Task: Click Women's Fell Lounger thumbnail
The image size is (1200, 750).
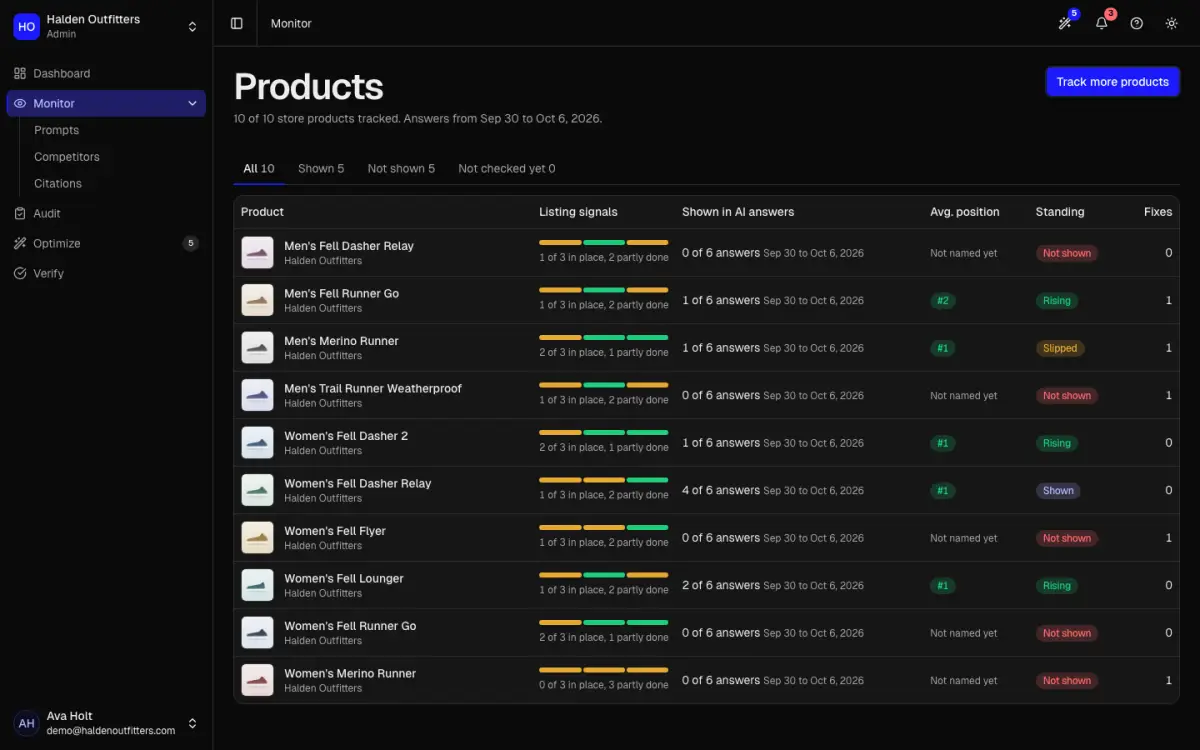Action: coord(258,585)
